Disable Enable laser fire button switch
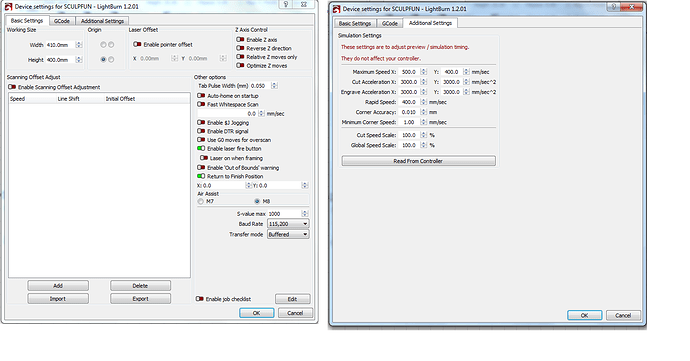The height and width of the screenshot is (361, 690). coord(201,148)
